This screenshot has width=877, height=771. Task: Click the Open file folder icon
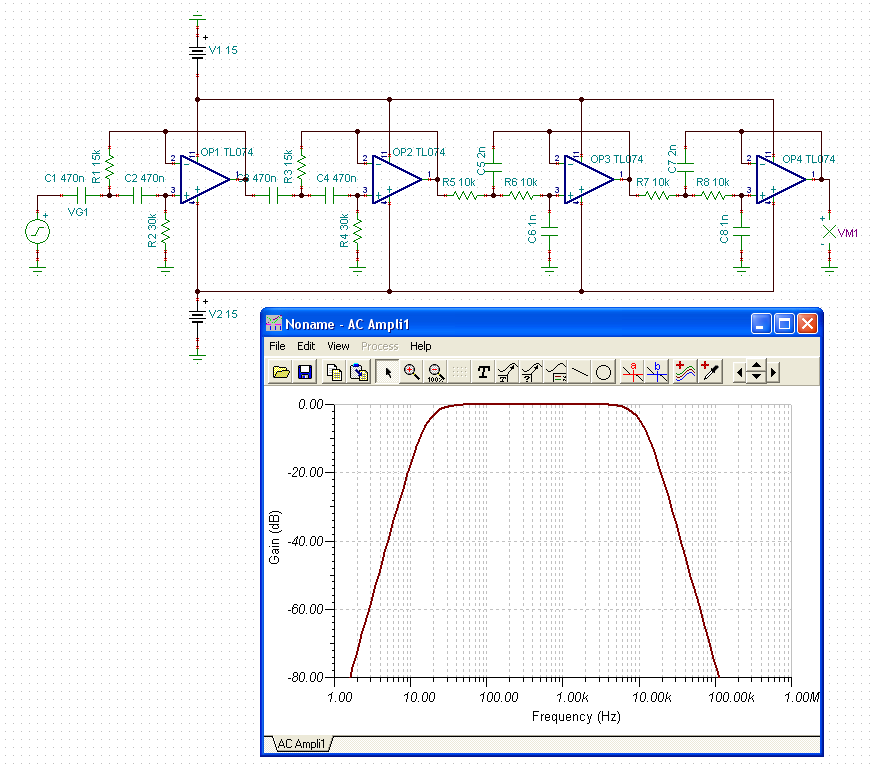[280, 372]
